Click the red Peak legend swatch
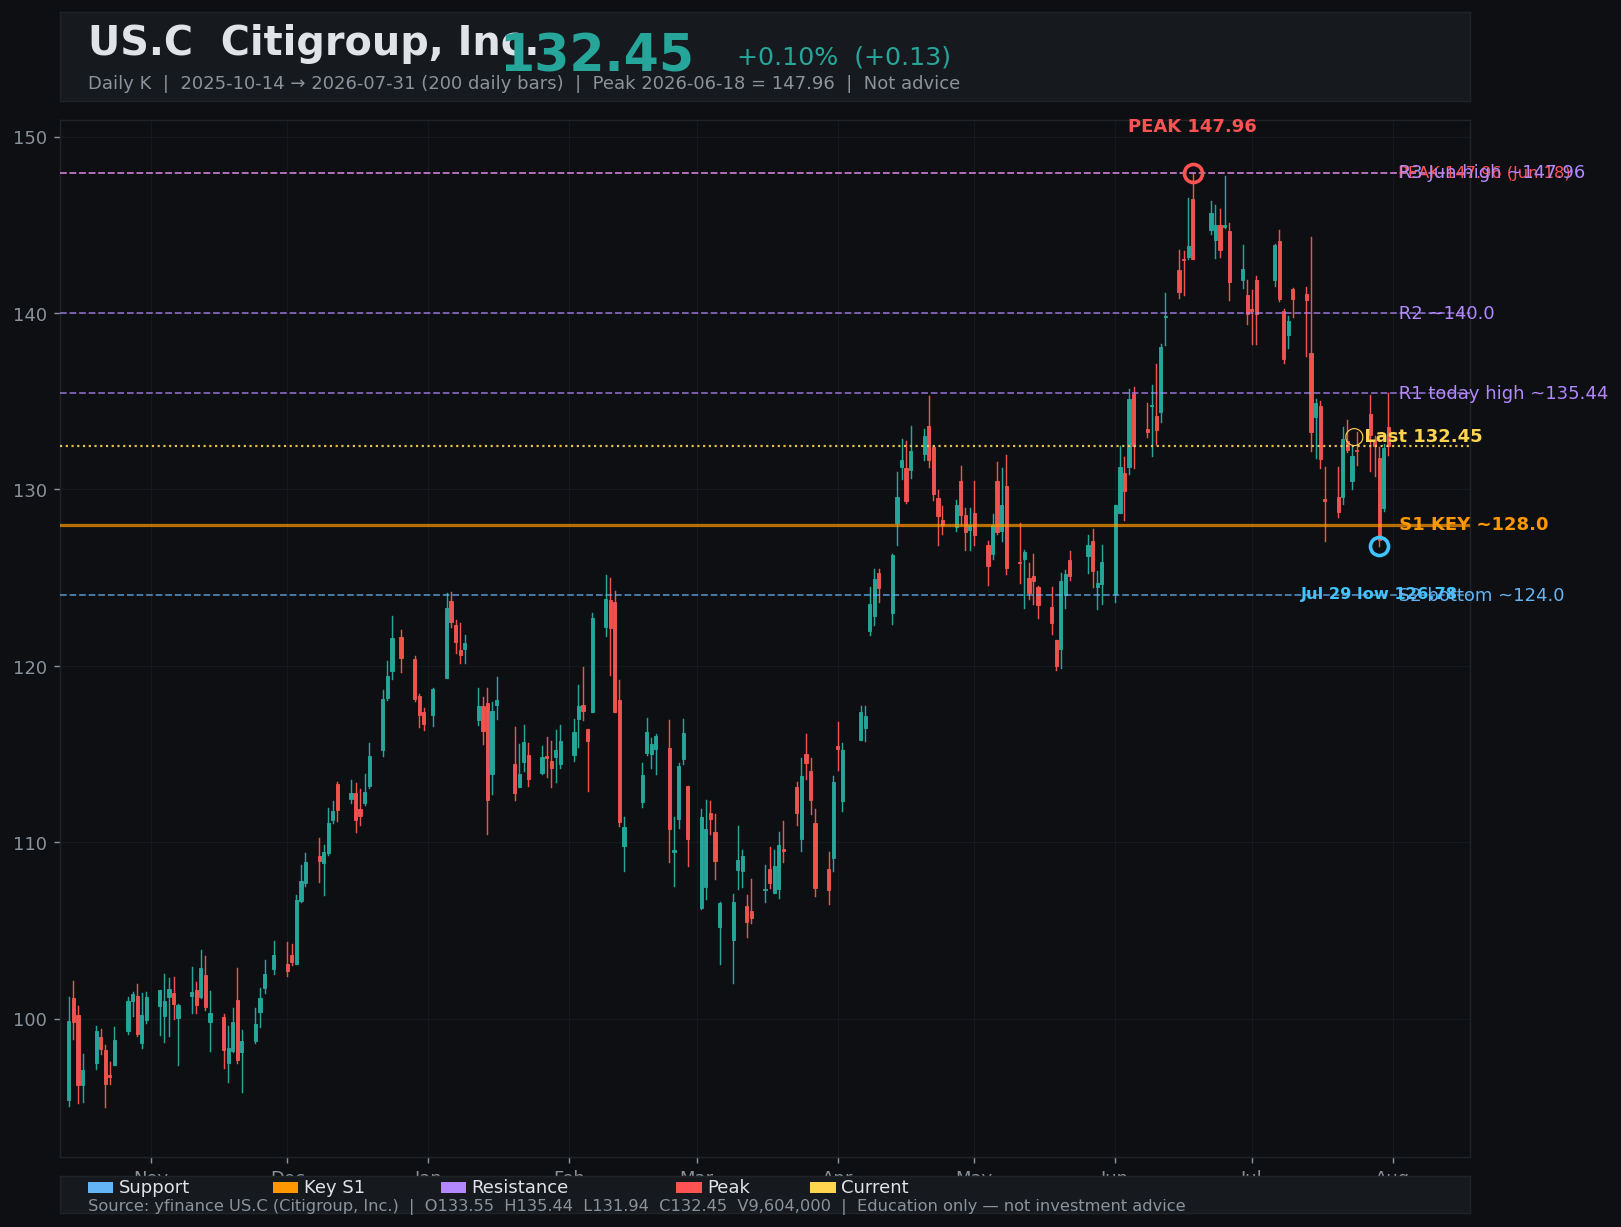This screenshot has width=1621, height=1227. pyautogui.click(x=689, y=1187)
